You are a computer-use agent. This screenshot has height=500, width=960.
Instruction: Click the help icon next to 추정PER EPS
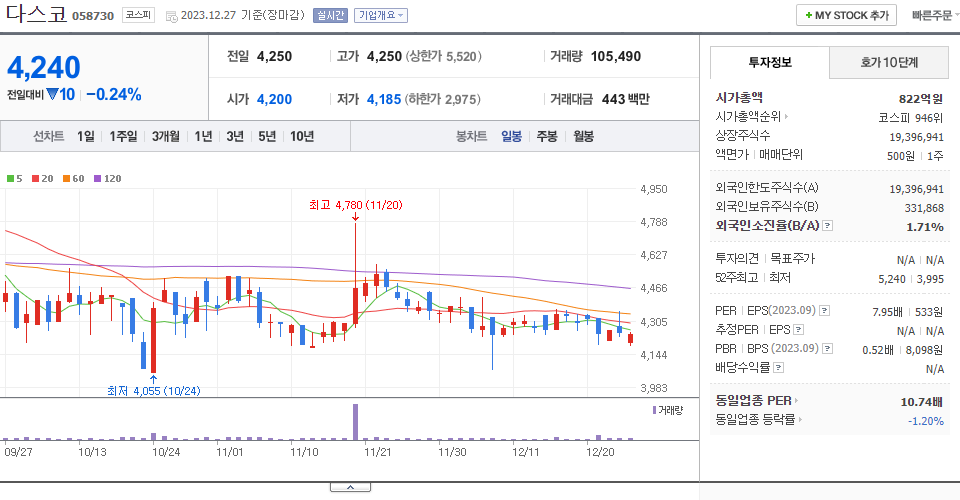[x=798, y=330]
